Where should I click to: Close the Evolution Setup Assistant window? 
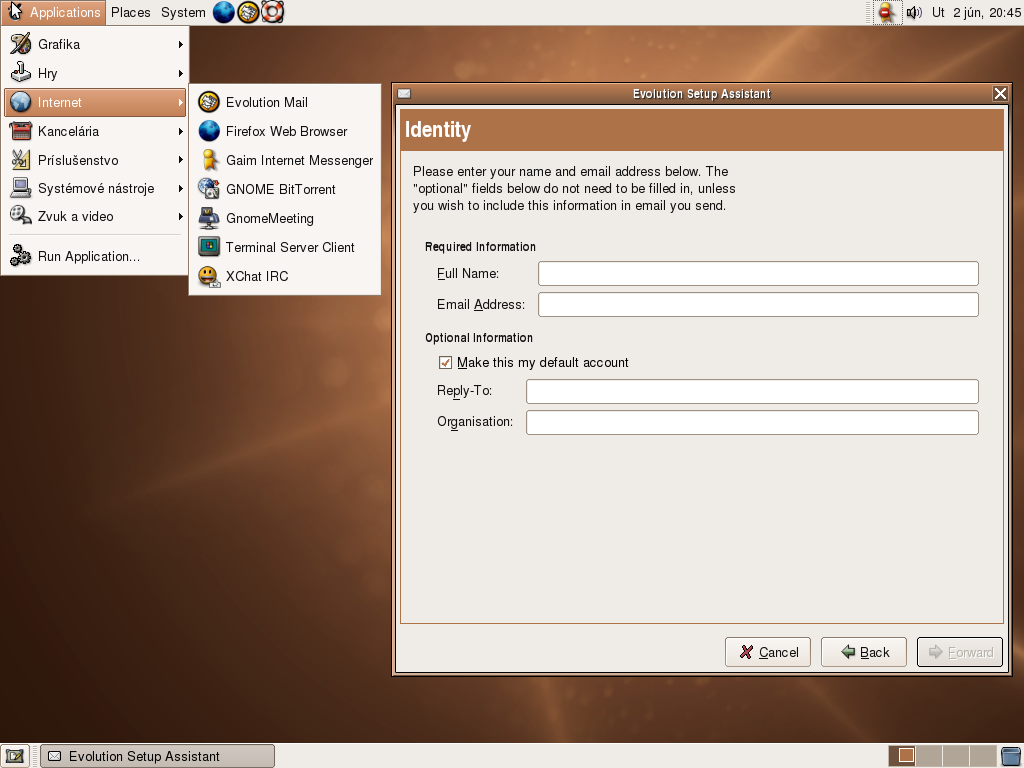point(1000,94)
